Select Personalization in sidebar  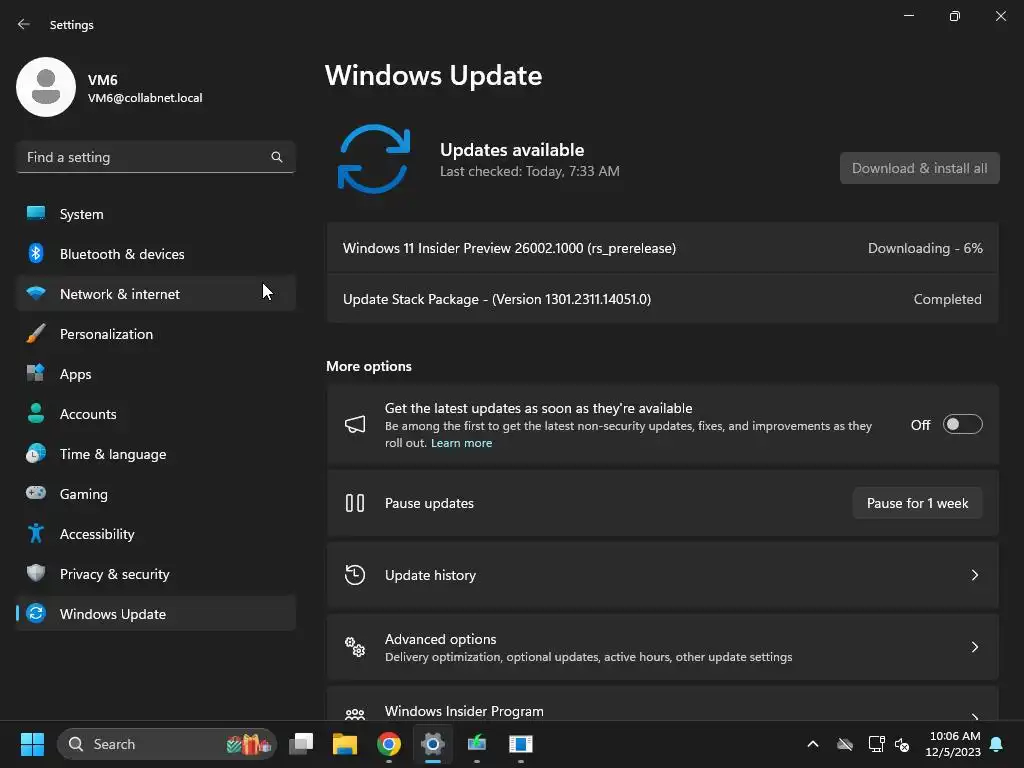[x=156, y=334]
